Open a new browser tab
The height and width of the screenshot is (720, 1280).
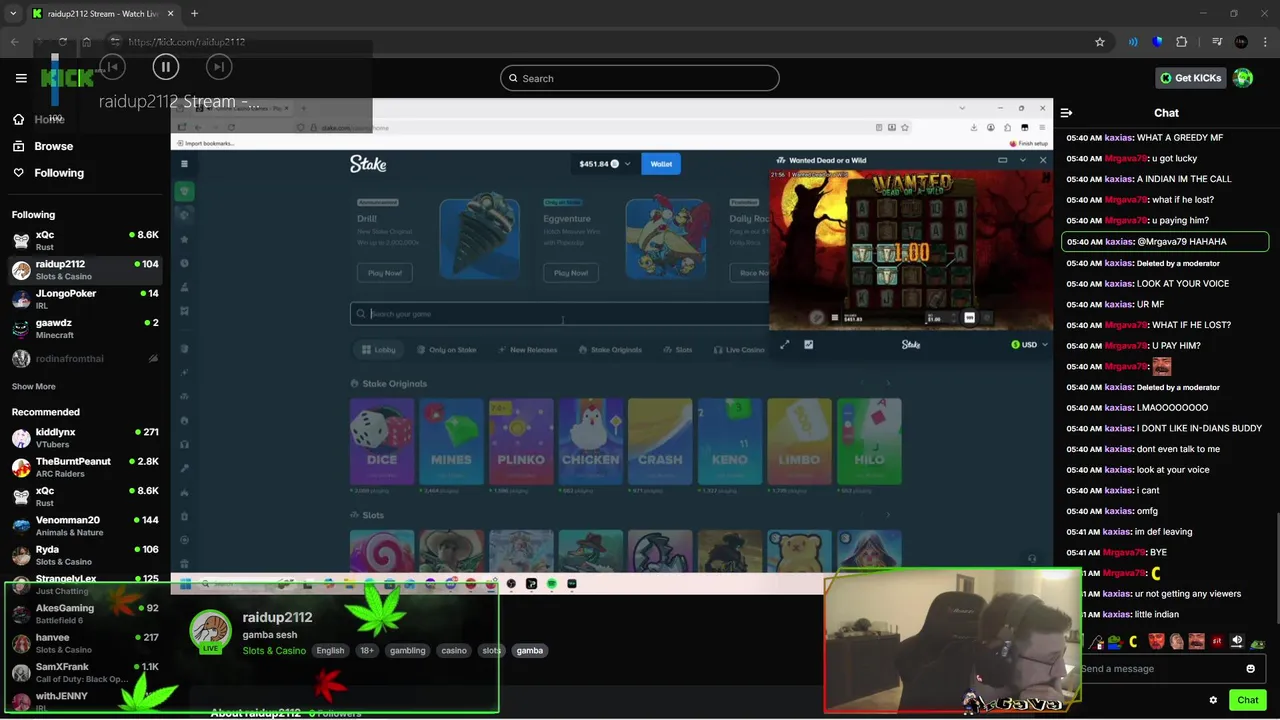(194, 14)
